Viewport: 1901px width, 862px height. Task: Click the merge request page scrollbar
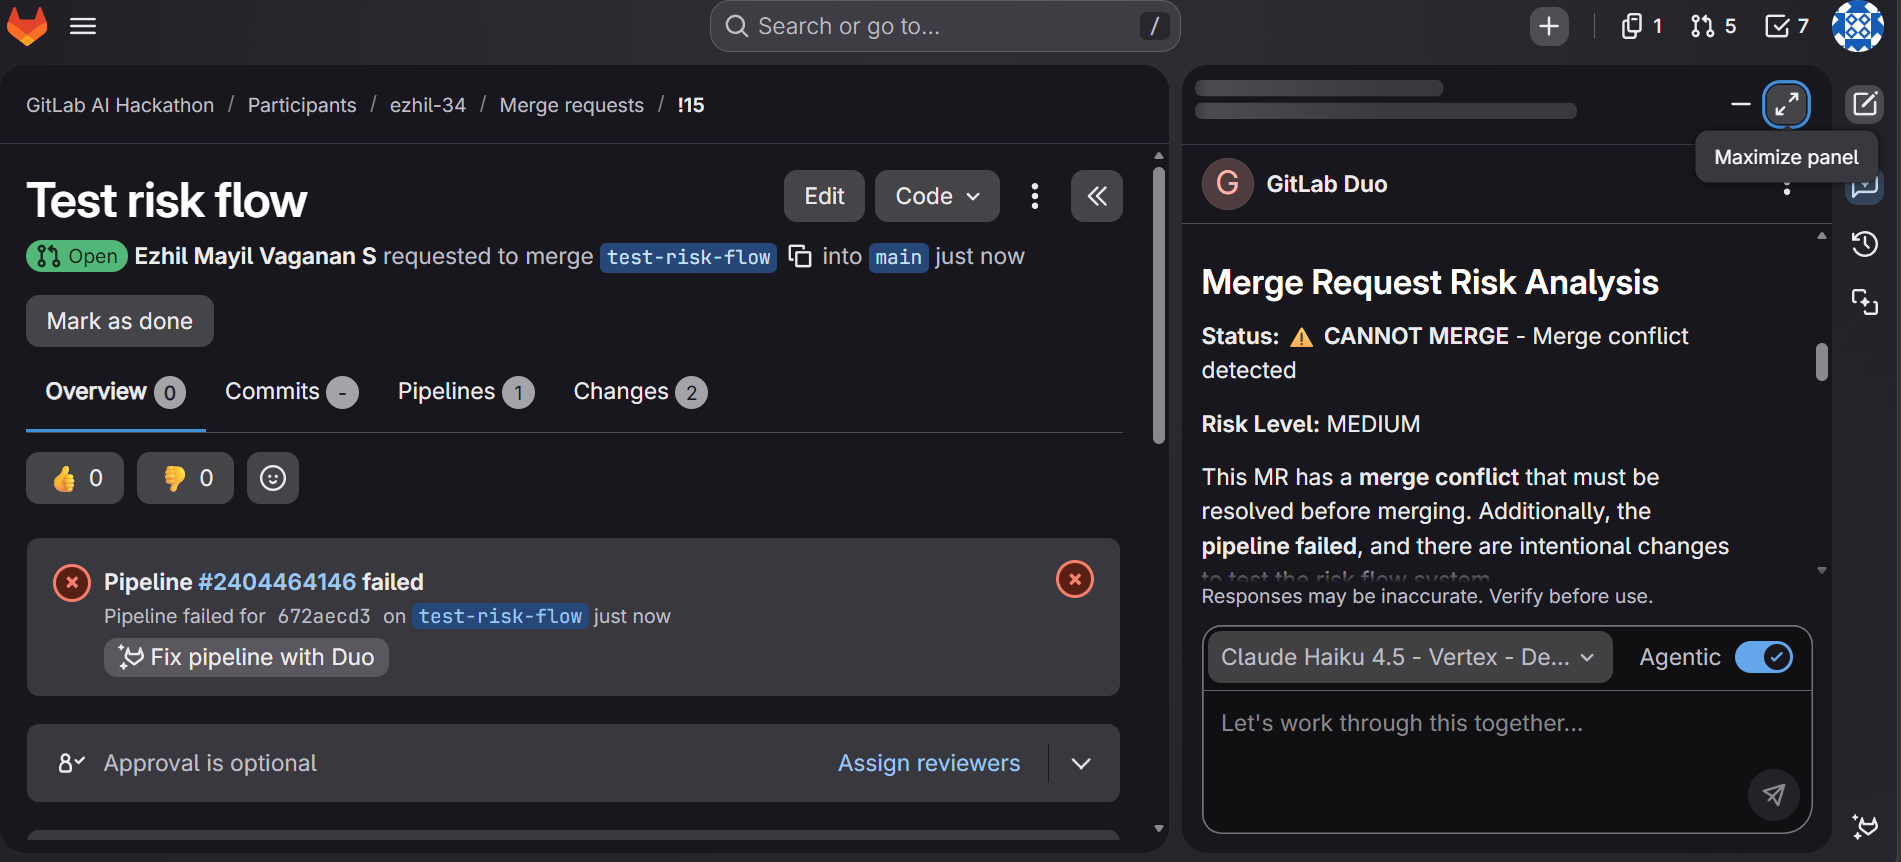[1159, 305]
